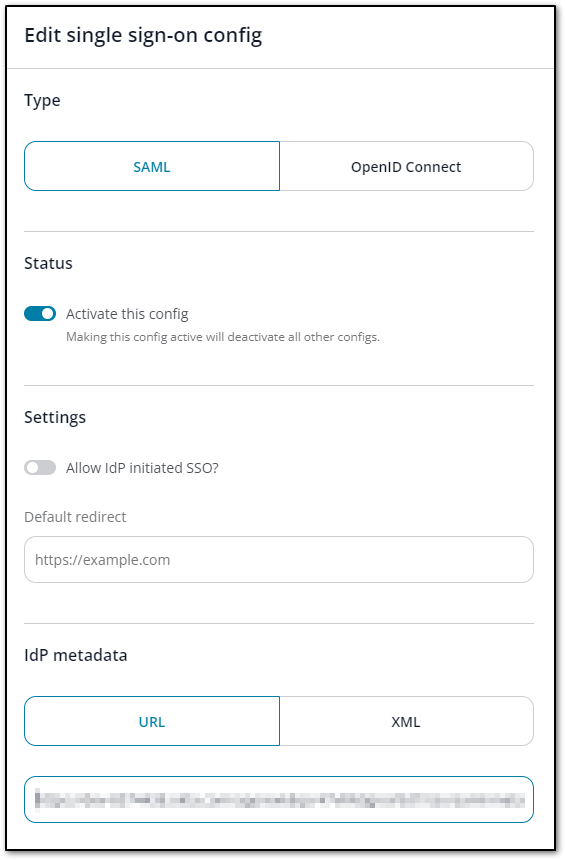565x860 pixels.
Task: Click the 'Default redirect' field label
Action: (75, 517)
